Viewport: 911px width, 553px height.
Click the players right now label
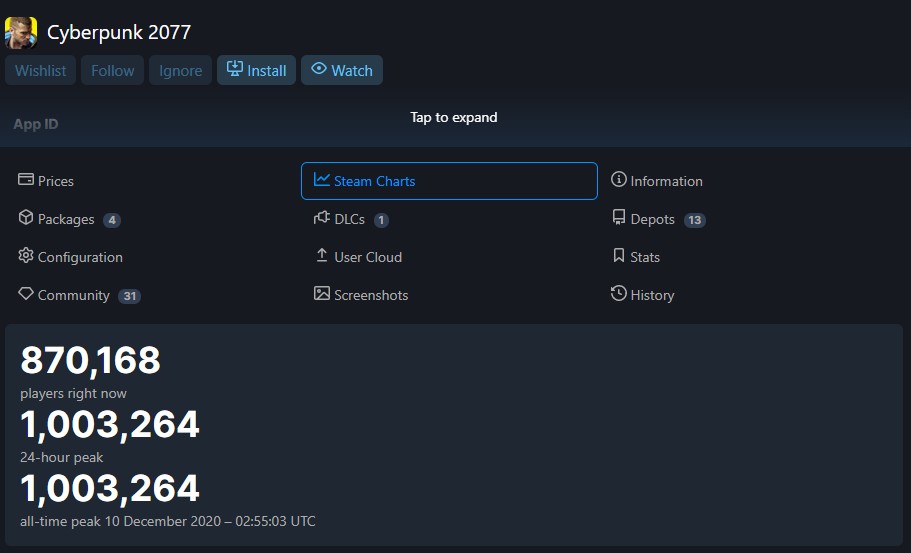[73, 393]
